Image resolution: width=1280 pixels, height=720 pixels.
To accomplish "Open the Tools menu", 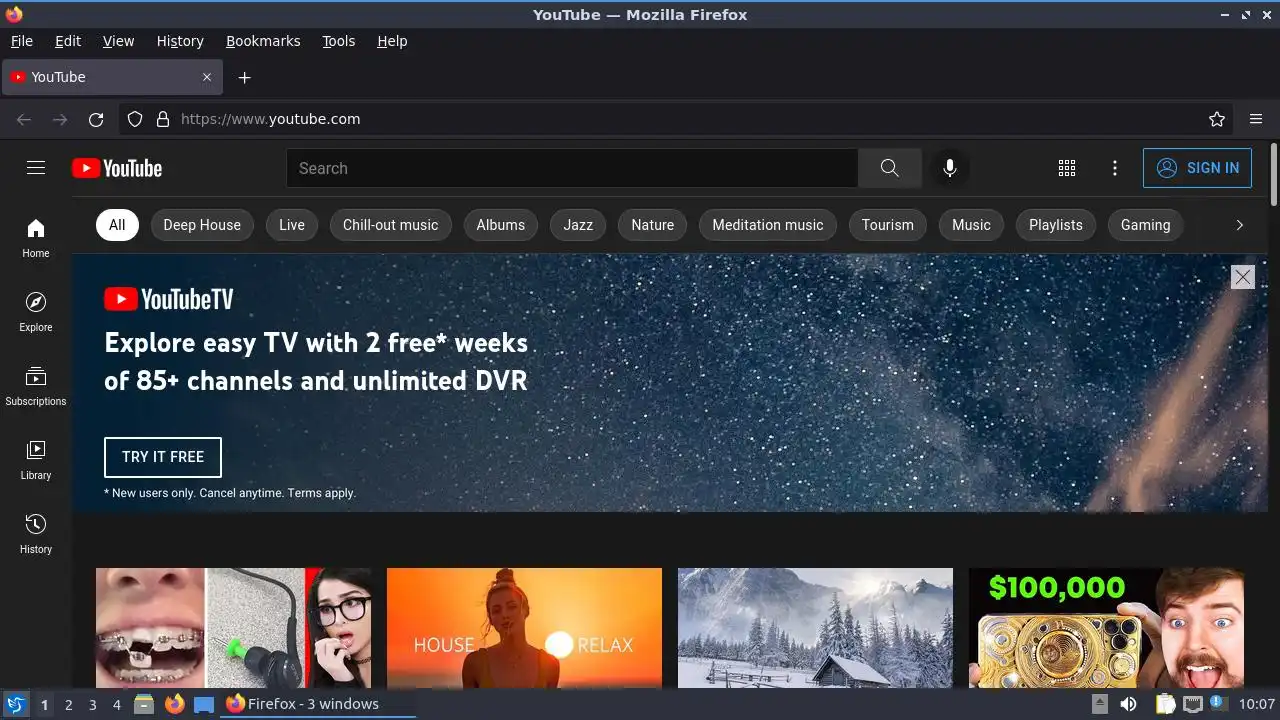I will (339, 41).
